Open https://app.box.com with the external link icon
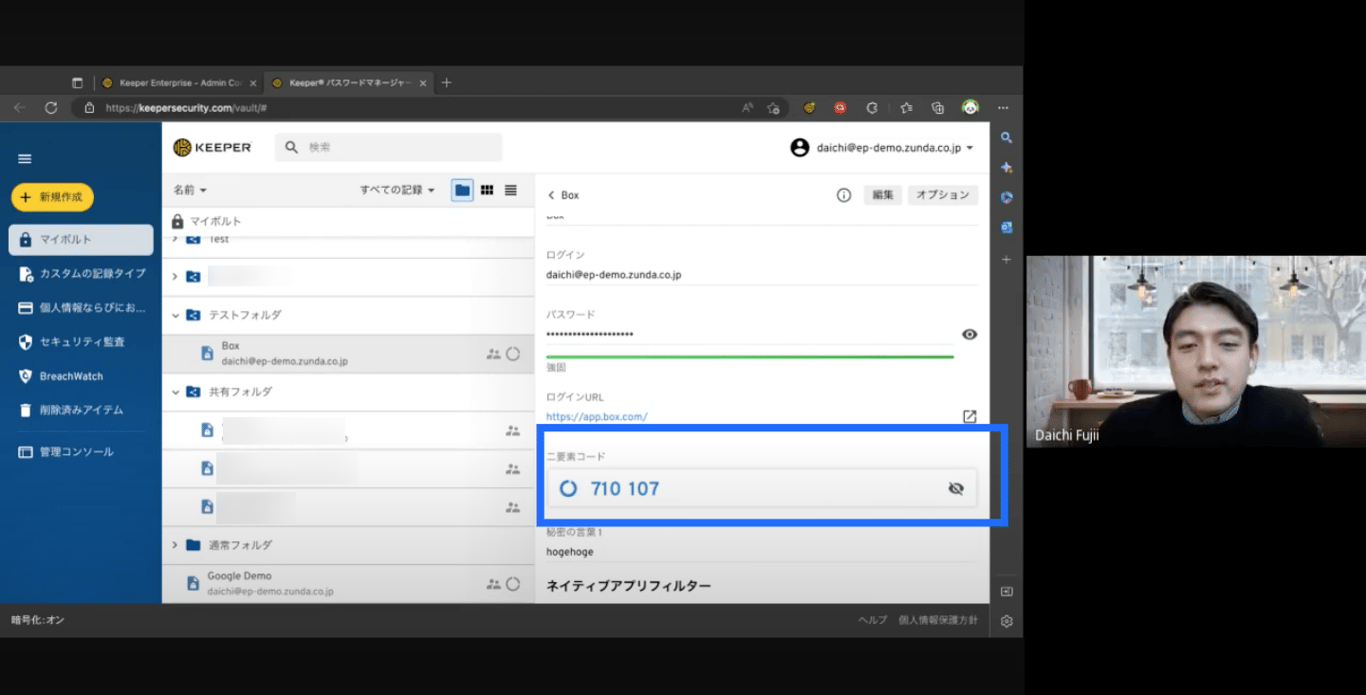The height and width of the screenshot is (695, 1366). point(969,416)
